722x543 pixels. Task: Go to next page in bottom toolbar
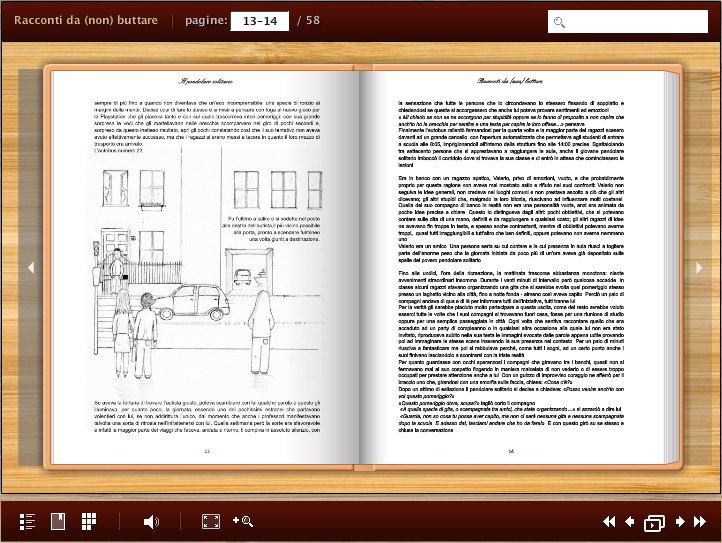[x=680, y=521]
